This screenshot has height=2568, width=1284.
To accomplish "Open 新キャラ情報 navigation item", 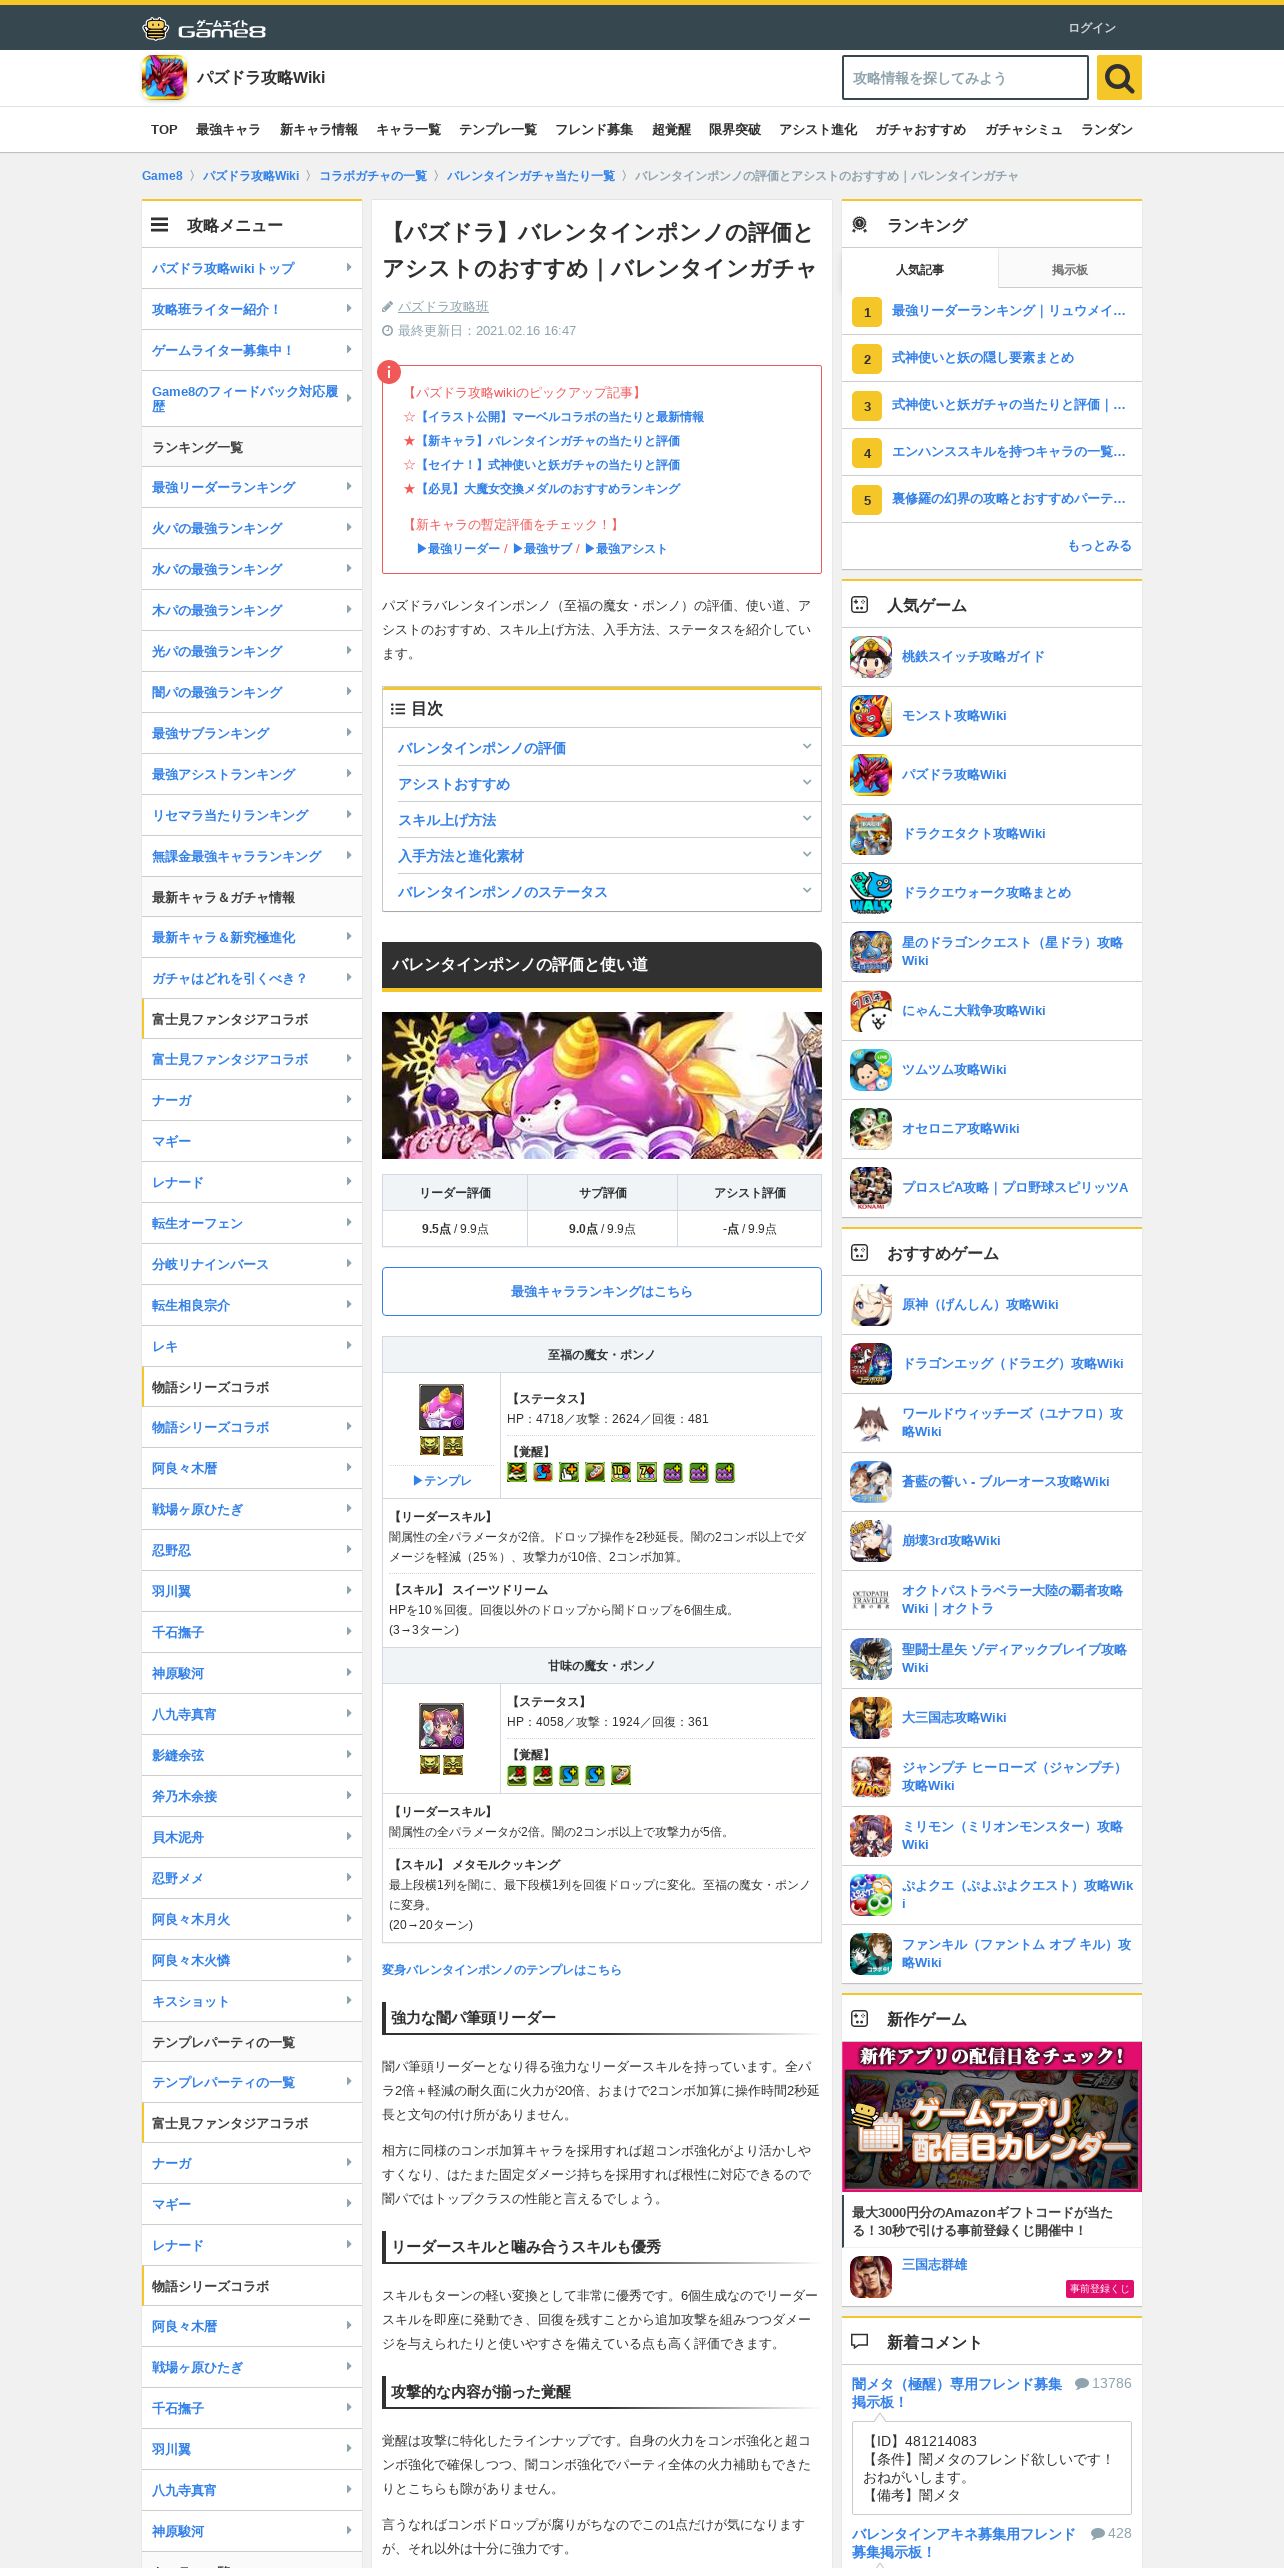I will pyautogui.click(x=319, y=130).
